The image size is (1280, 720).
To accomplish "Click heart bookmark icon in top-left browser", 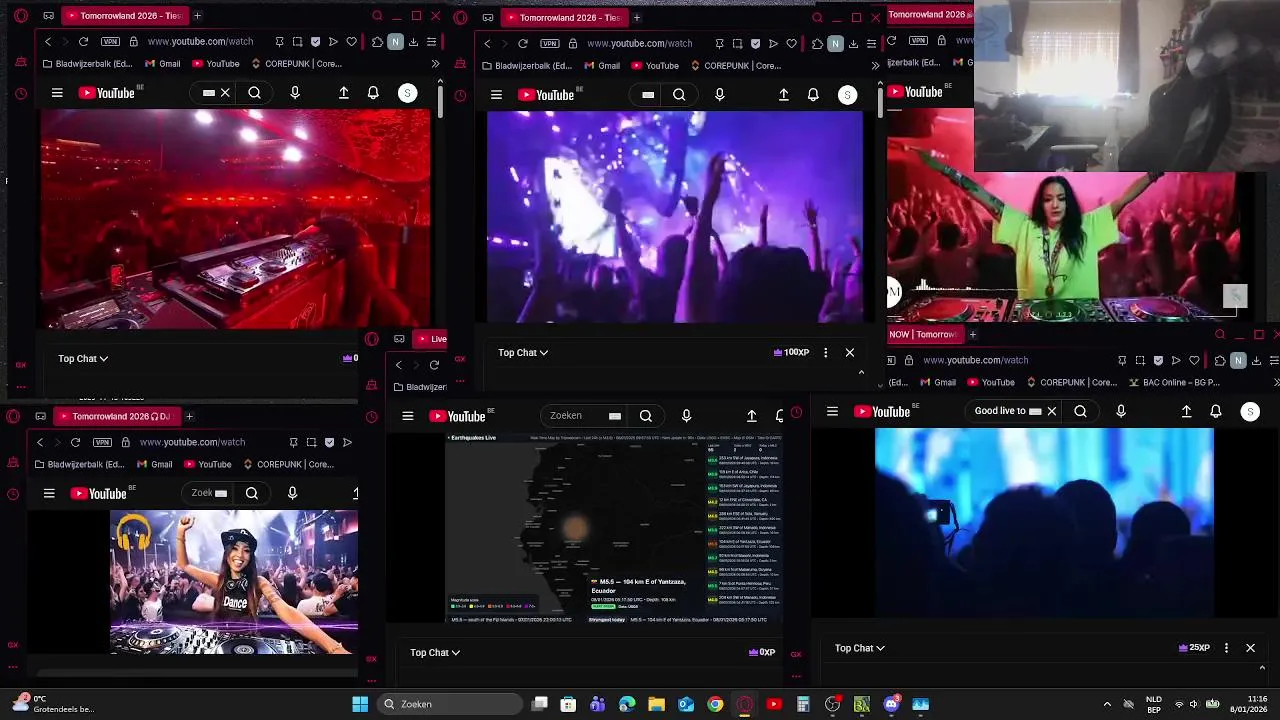I will point(351,42).
